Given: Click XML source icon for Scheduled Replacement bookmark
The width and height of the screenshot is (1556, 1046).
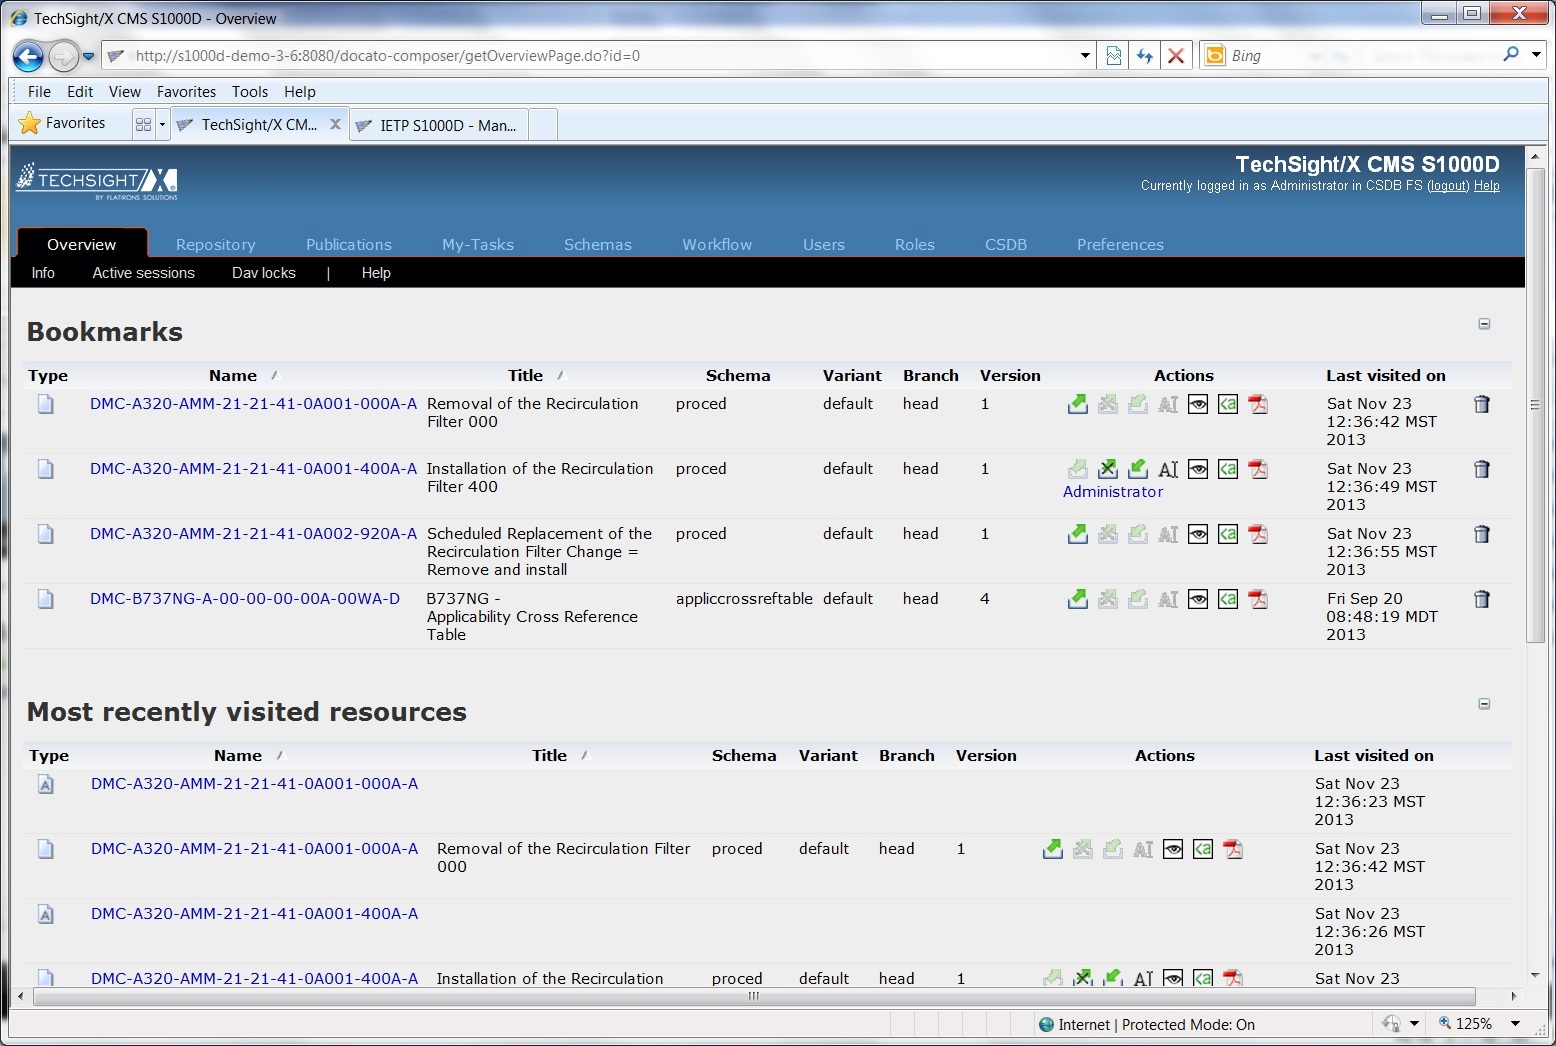Looking at the screenshot, I should coord(1228,534).
